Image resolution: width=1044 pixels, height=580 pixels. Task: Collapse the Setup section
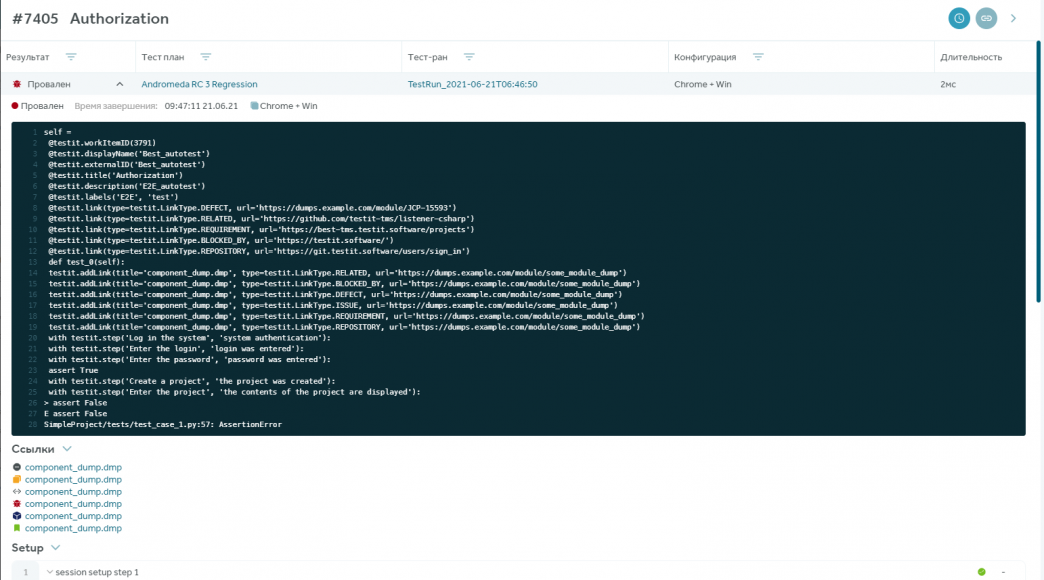coord(55,548)
